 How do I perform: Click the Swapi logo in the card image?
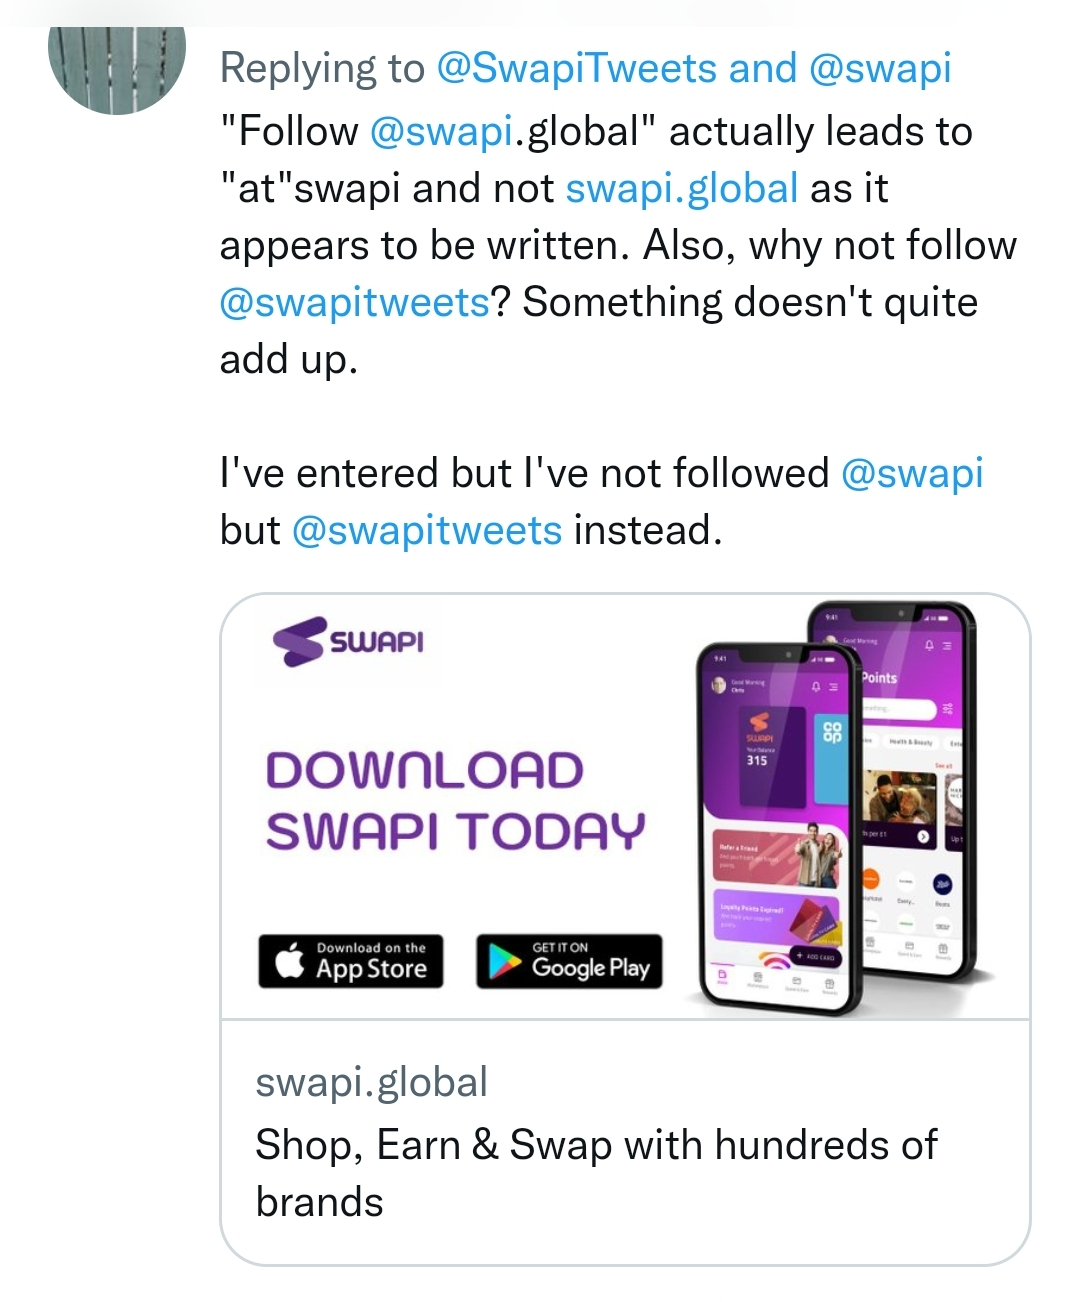pos(348,641)
